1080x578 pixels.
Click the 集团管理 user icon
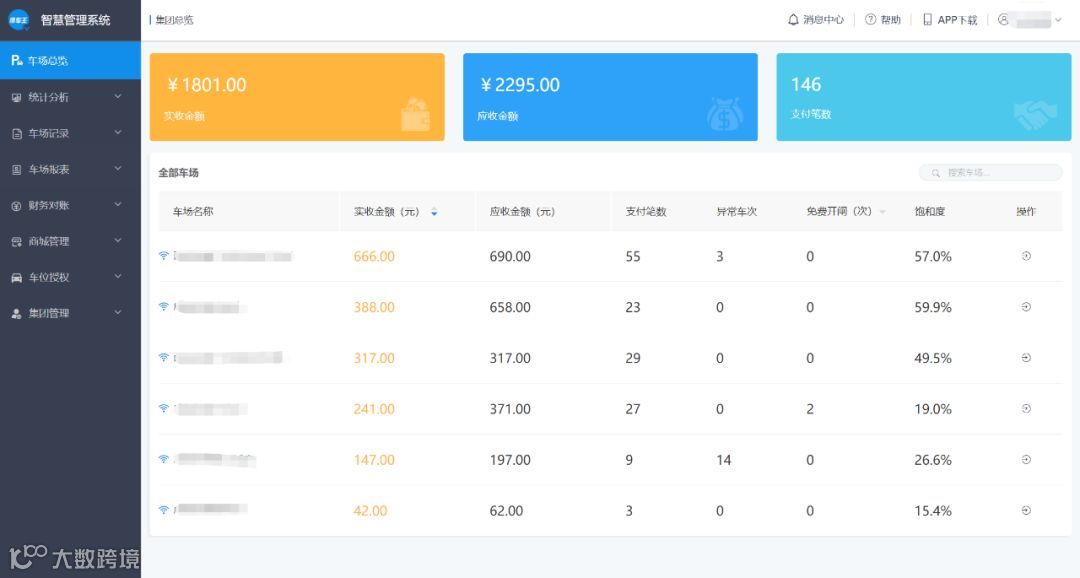[x=17, y=313]
